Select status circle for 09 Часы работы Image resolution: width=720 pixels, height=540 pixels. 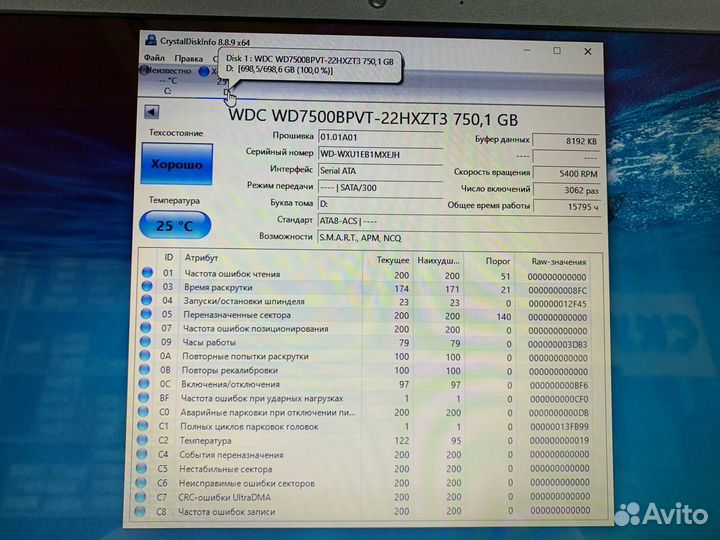tap(145, 342)
